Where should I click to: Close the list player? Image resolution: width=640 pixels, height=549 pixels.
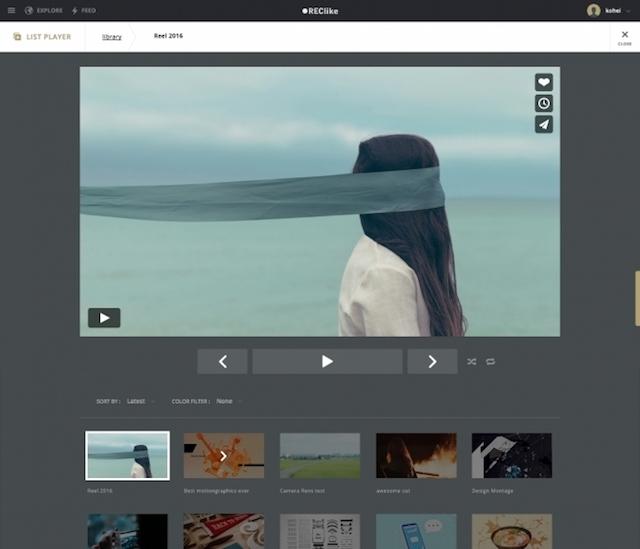click(x=624, y=37)
